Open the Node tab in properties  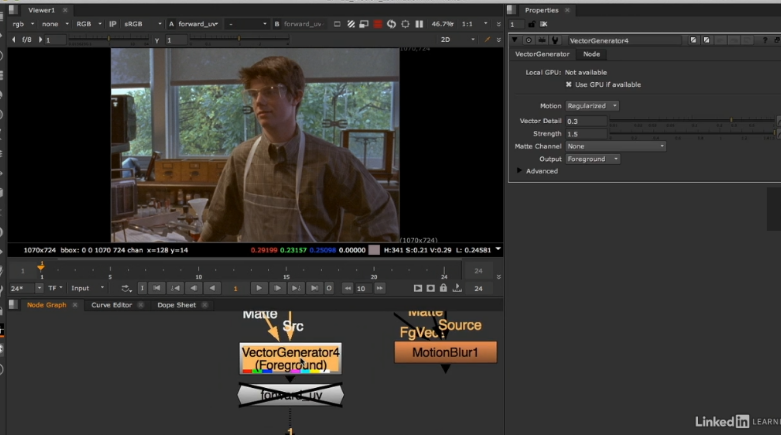(x=591, y=54)
